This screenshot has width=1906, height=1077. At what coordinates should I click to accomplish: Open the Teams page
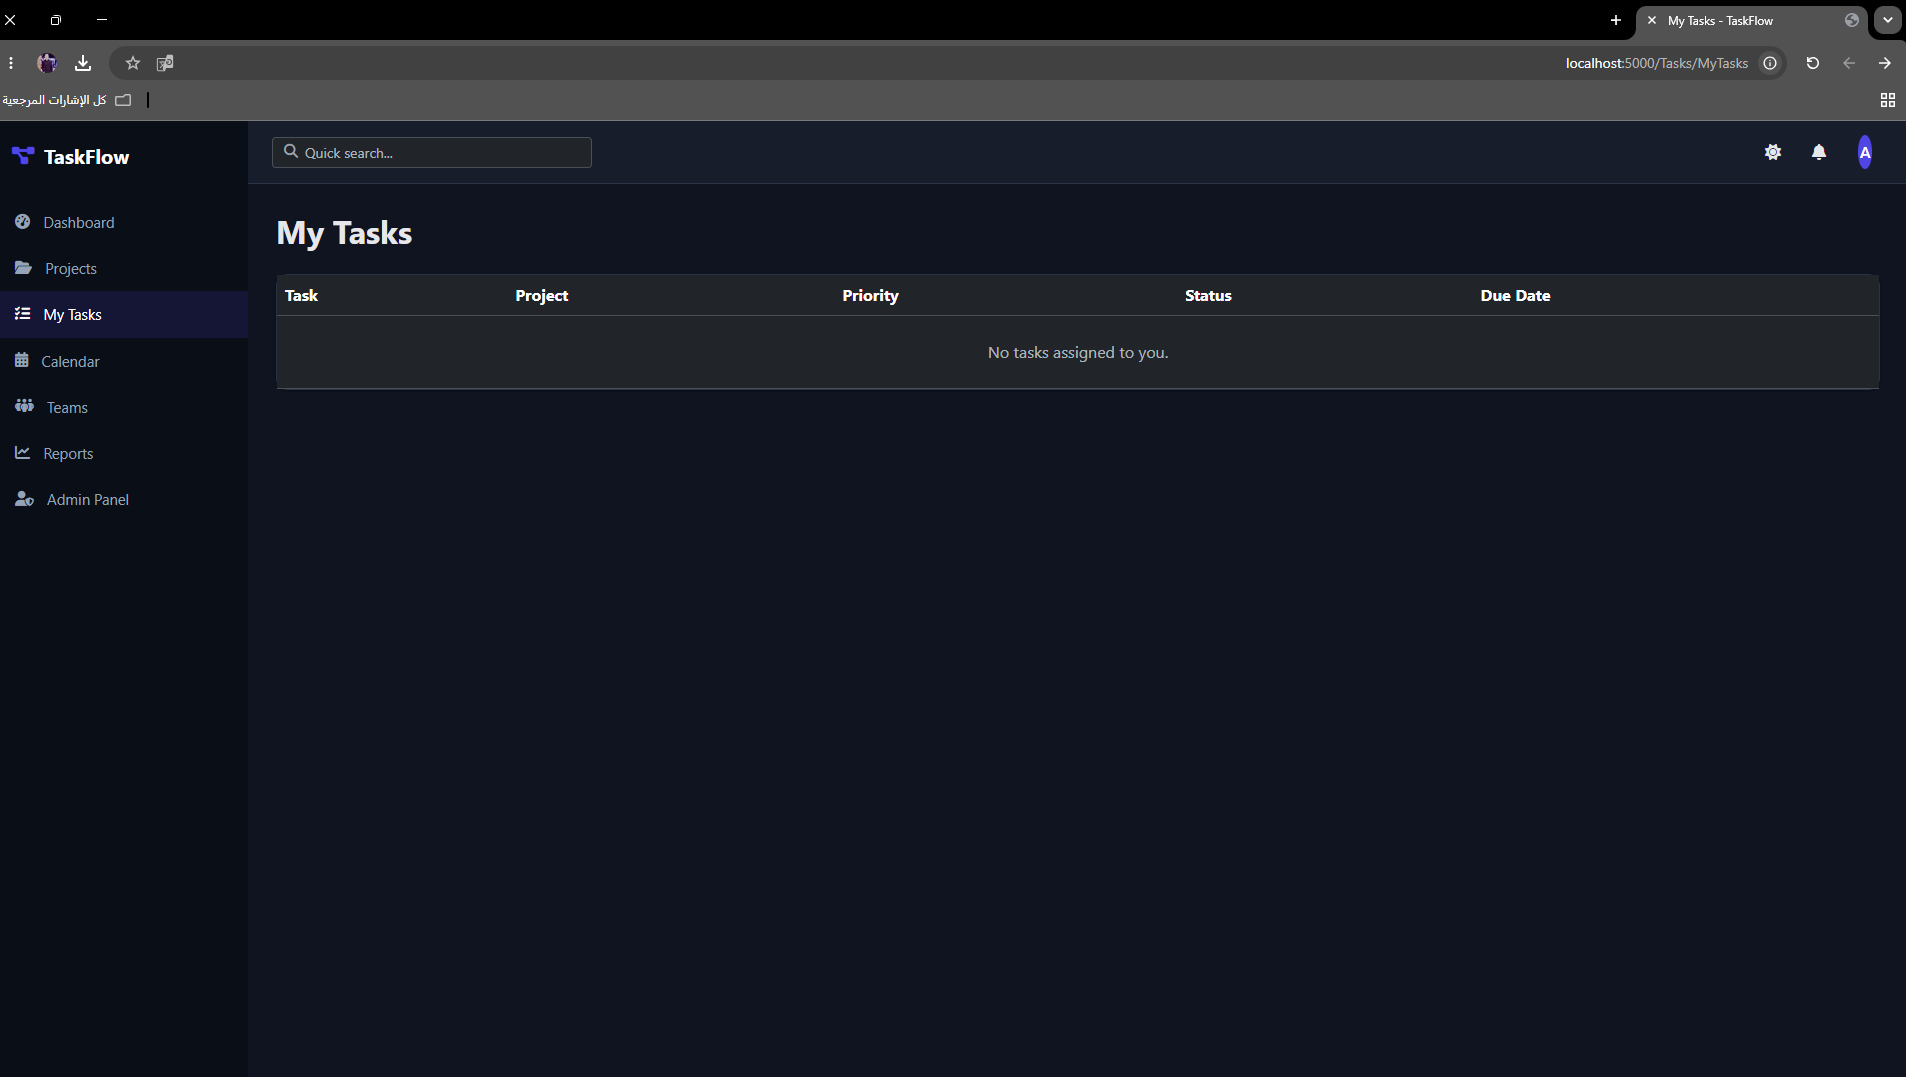coord(124,407)
